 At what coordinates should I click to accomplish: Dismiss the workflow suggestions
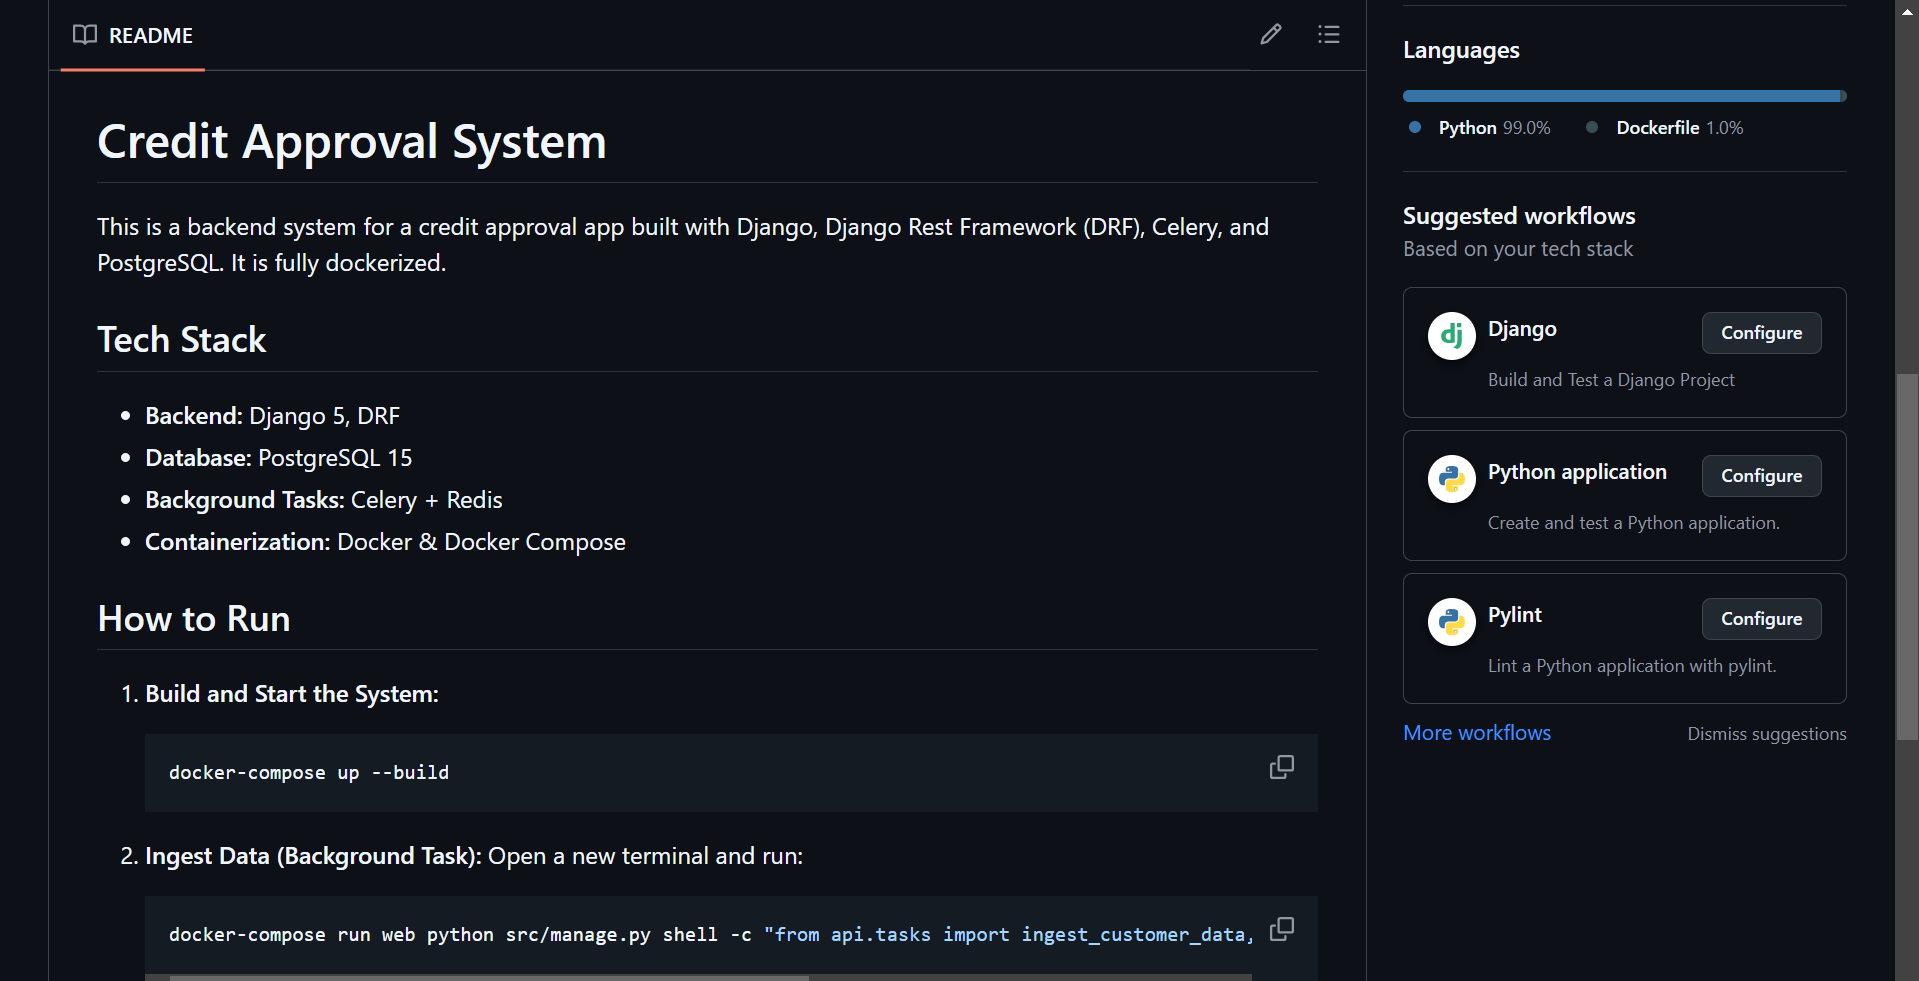[1766, 734]
